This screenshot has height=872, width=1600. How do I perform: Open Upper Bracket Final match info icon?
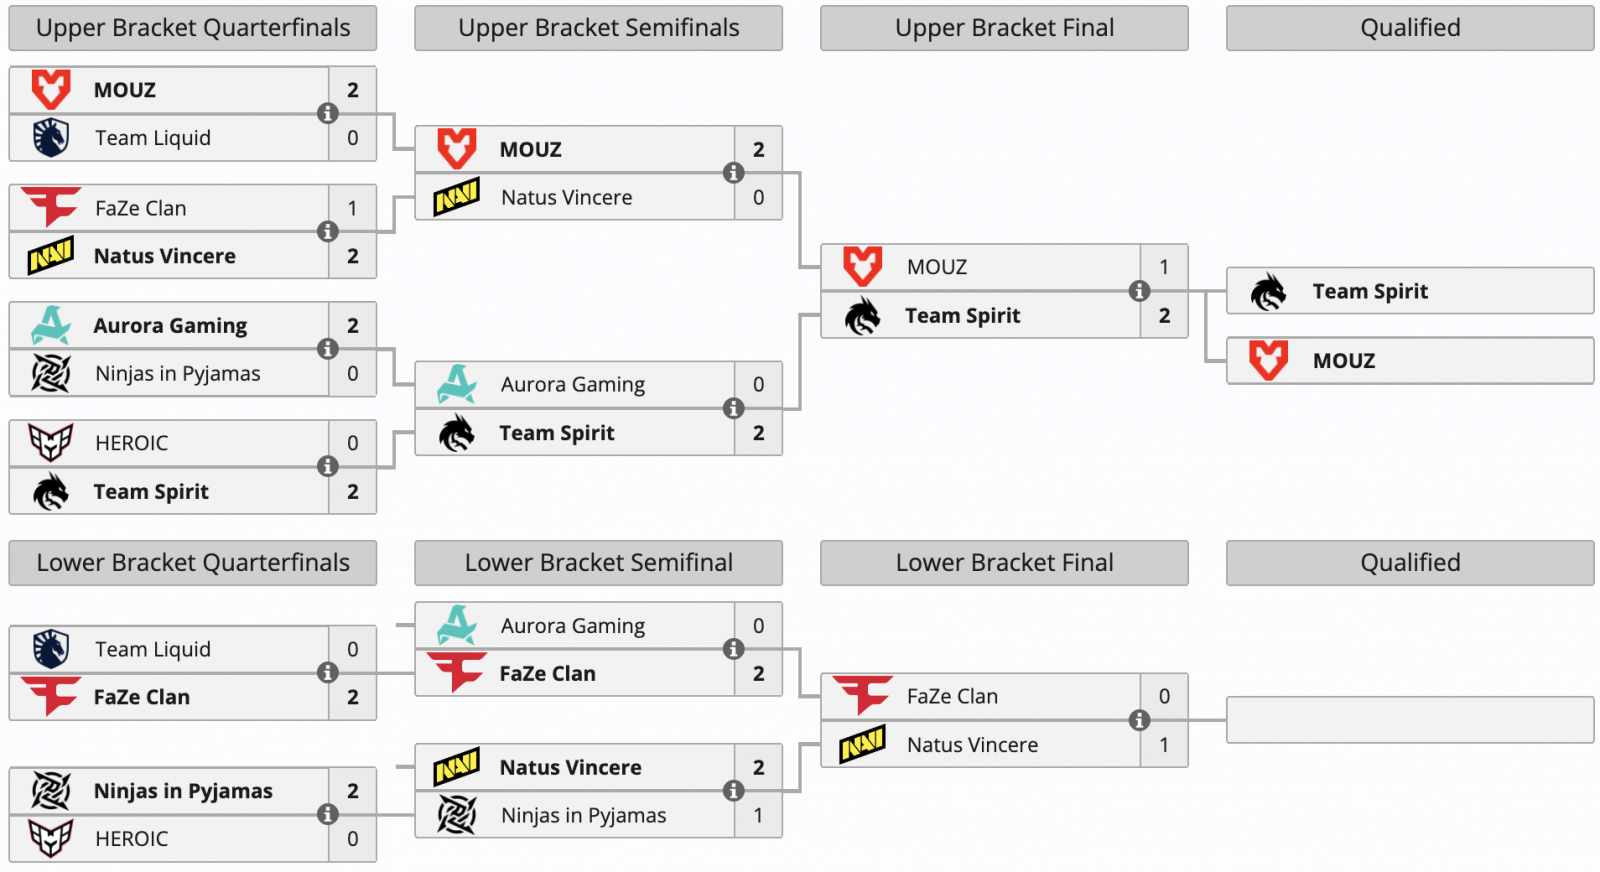1139,290
